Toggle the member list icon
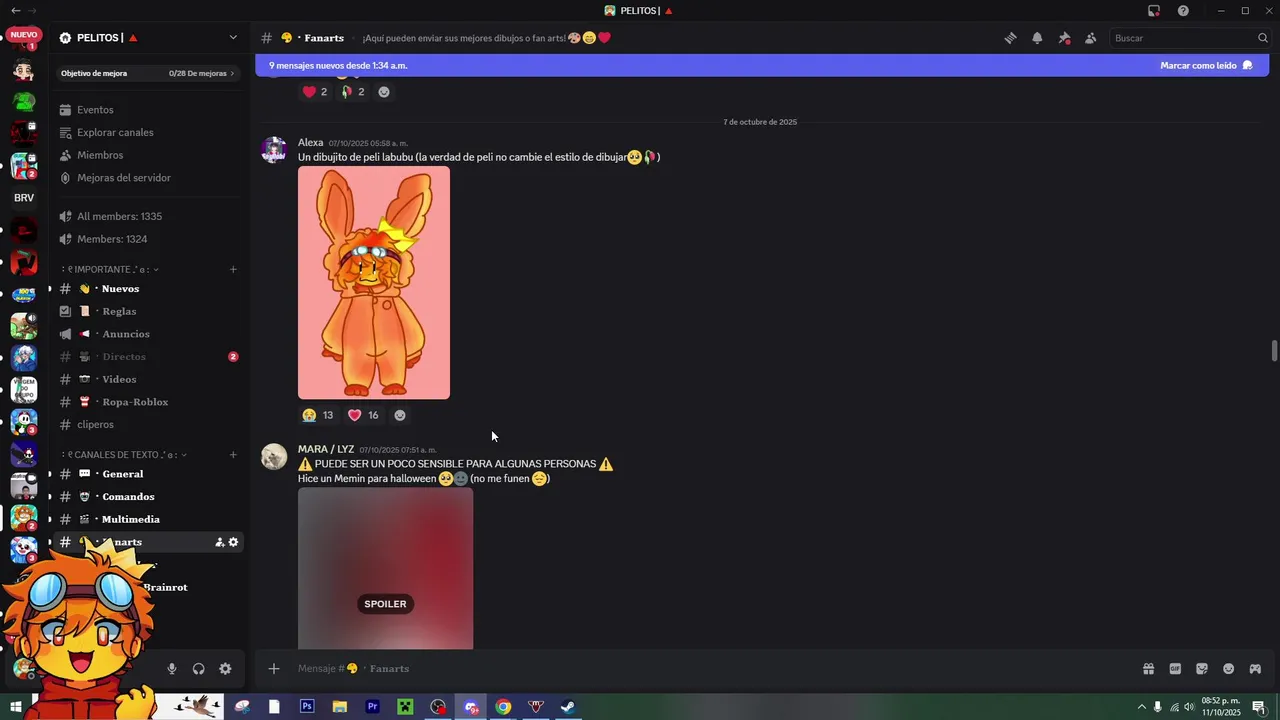1280x720 pixels. [x=1090, y=38]
